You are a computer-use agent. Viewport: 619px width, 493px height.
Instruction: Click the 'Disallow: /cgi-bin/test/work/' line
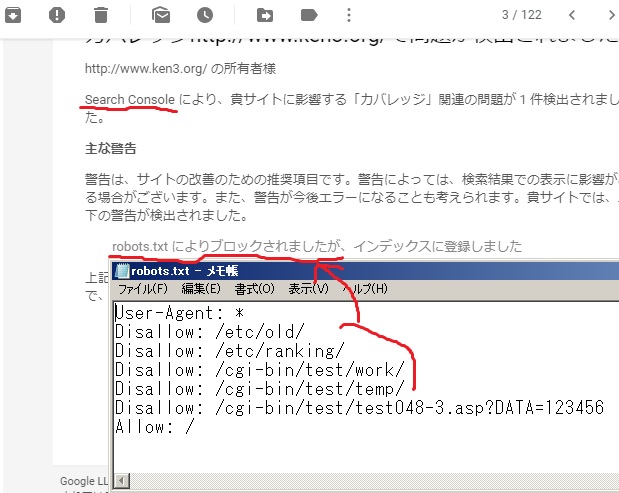click(260, 370)
